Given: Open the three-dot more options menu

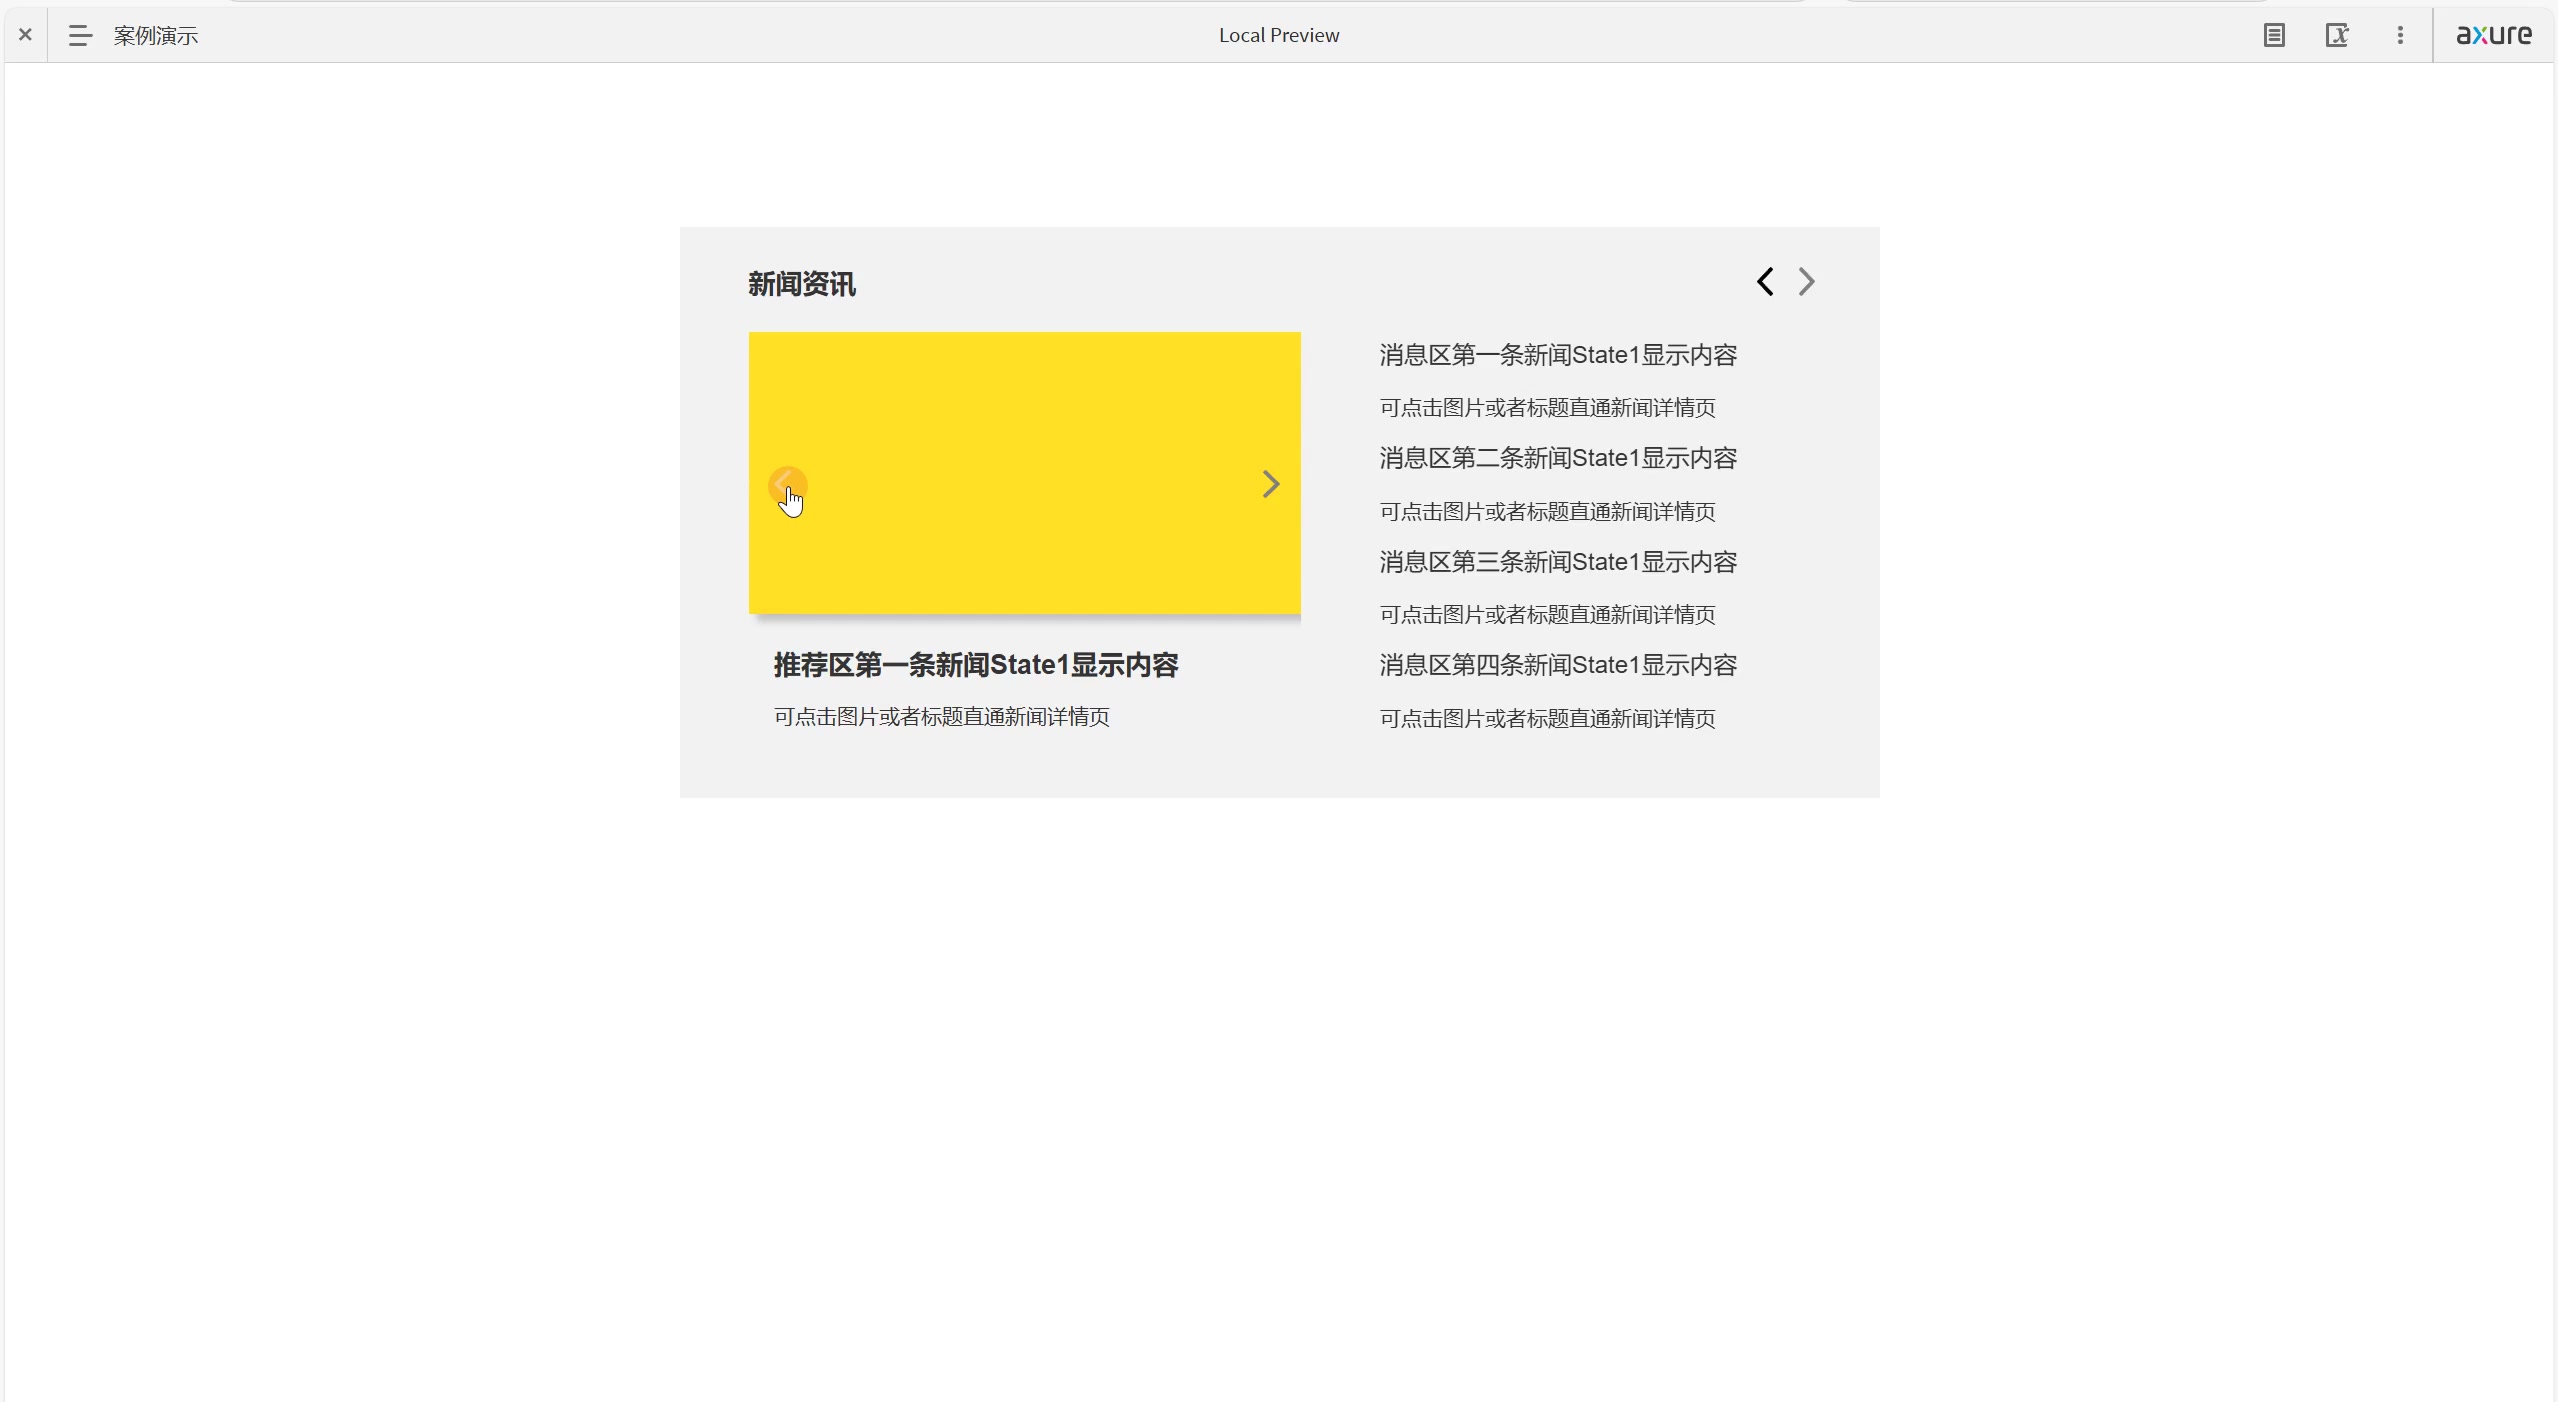Looking at the screenshot, I should pyautogui.click(x=2399, y=36).
